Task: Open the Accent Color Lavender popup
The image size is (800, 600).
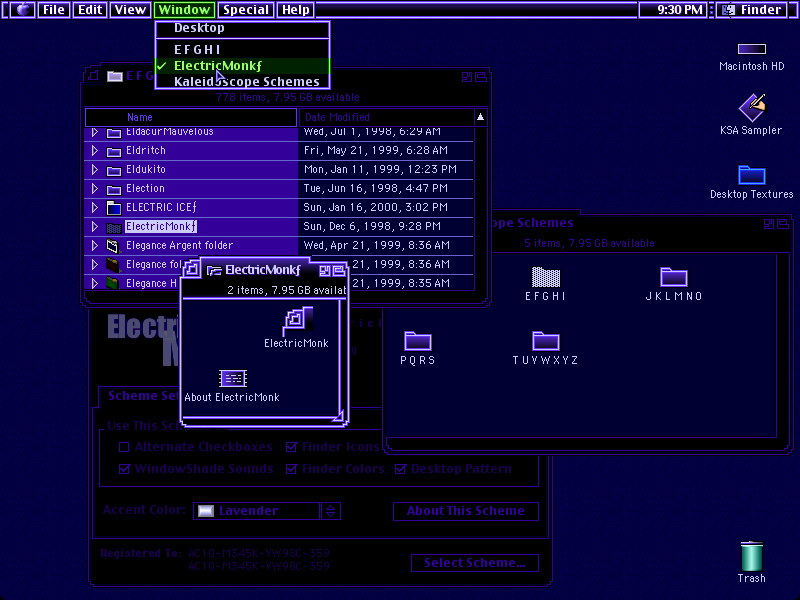Action: pos(257,511)
